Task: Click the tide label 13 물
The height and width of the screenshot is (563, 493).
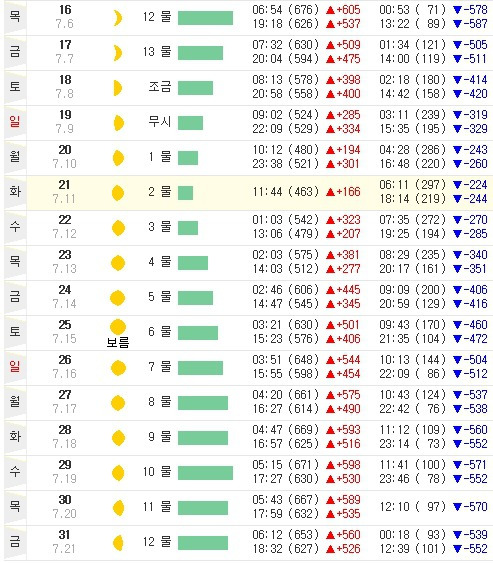Action: pos(157,52)
